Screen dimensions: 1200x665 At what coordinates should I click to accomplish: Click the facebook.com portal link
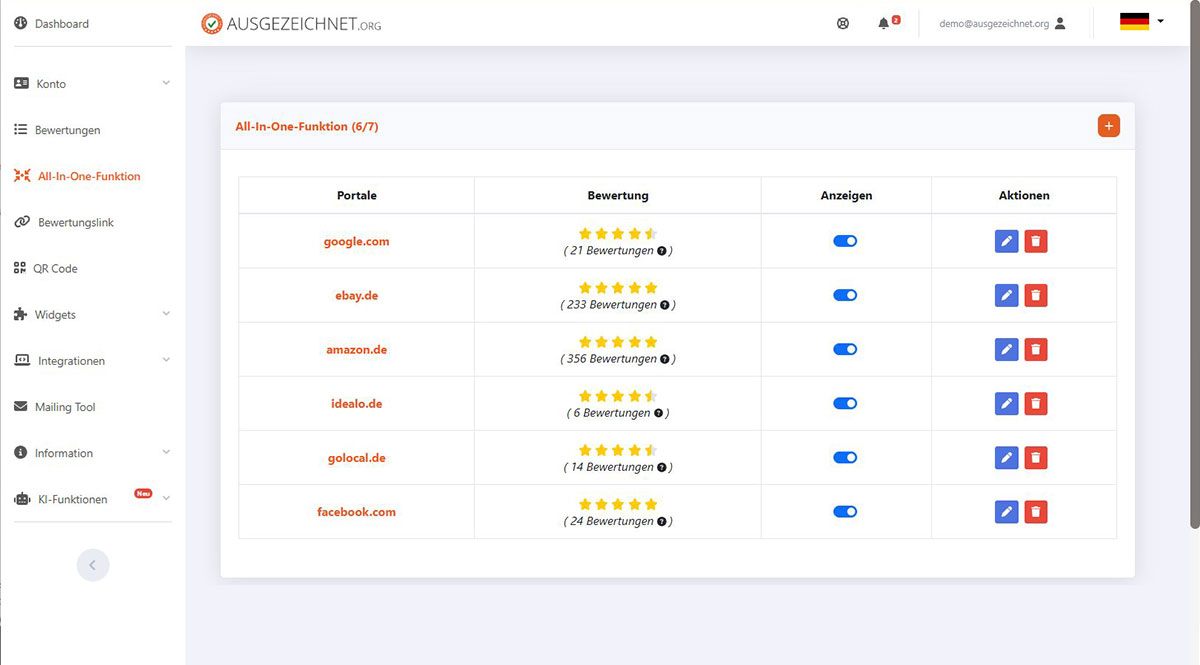pyautogui.click(x=356, y=512)
